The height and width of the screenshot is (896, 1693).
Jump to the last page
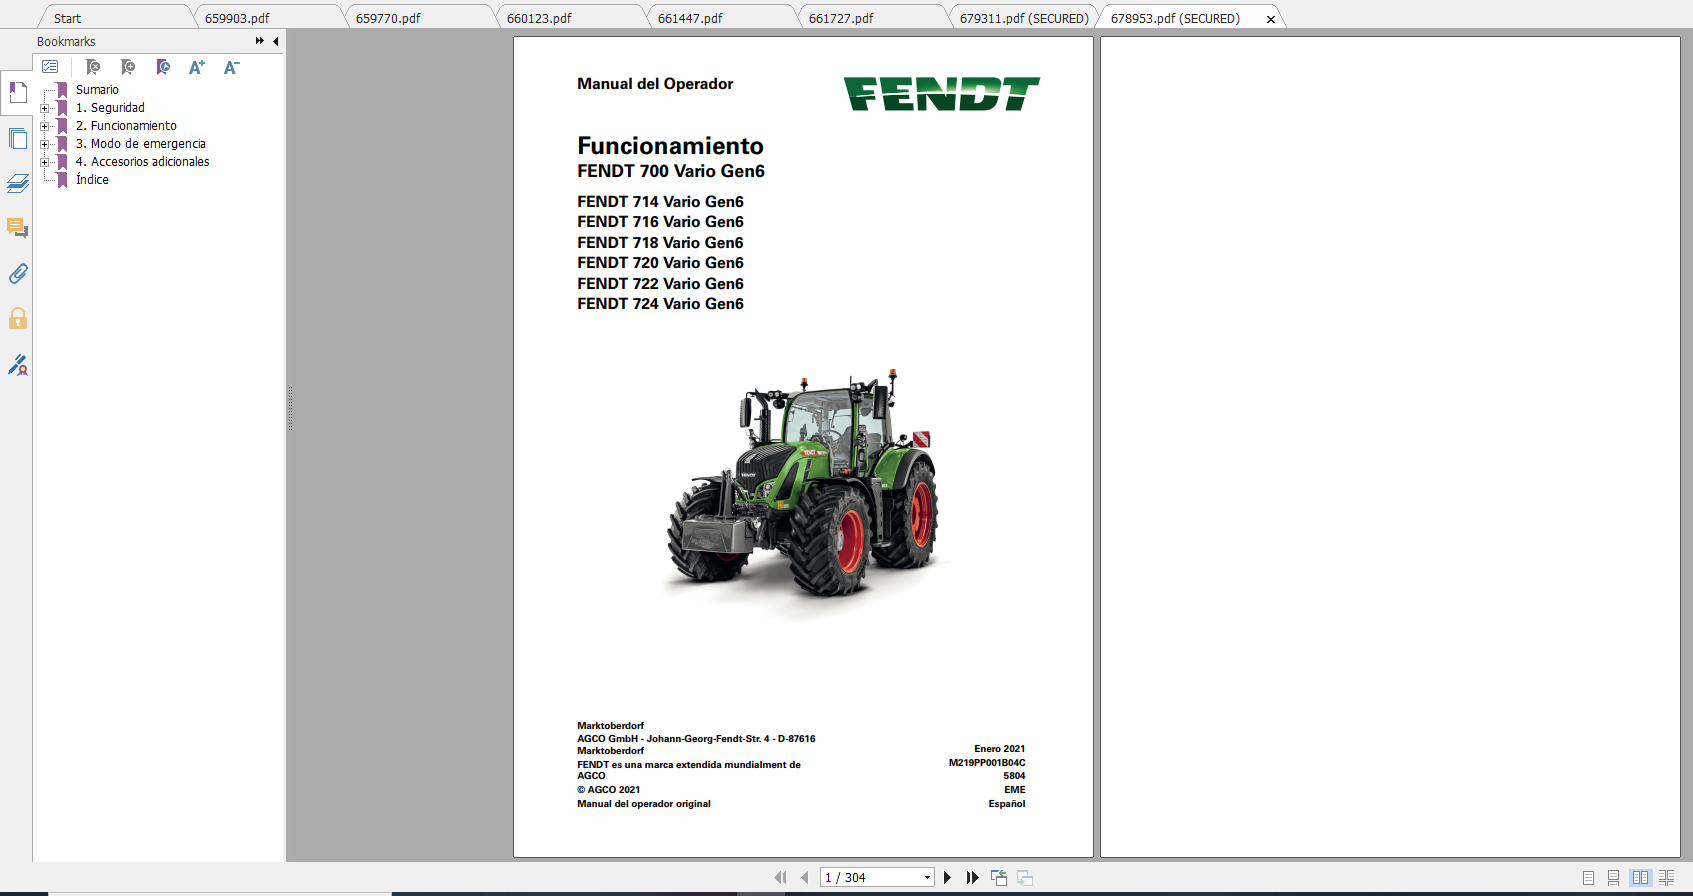972,877
